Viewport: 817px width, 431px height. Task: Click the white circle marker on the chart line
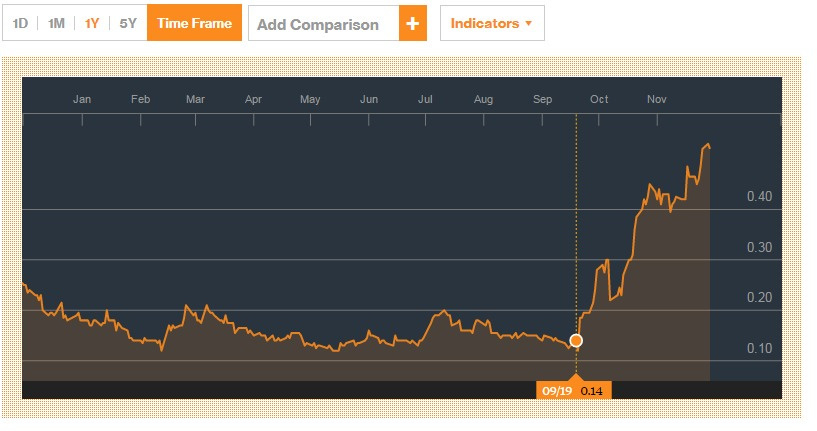pyautogui.click(x=575, y=341)
